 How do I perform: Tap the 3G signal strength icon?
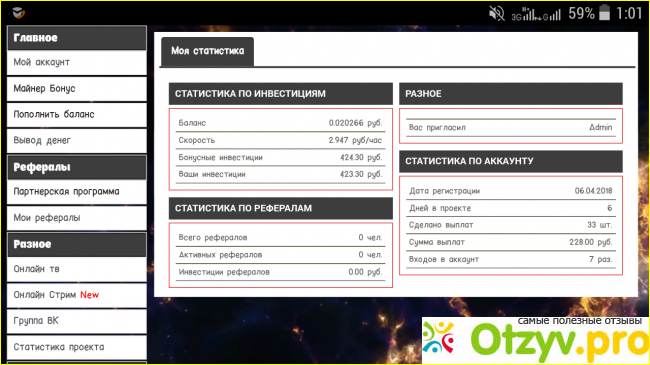(524, 15)
